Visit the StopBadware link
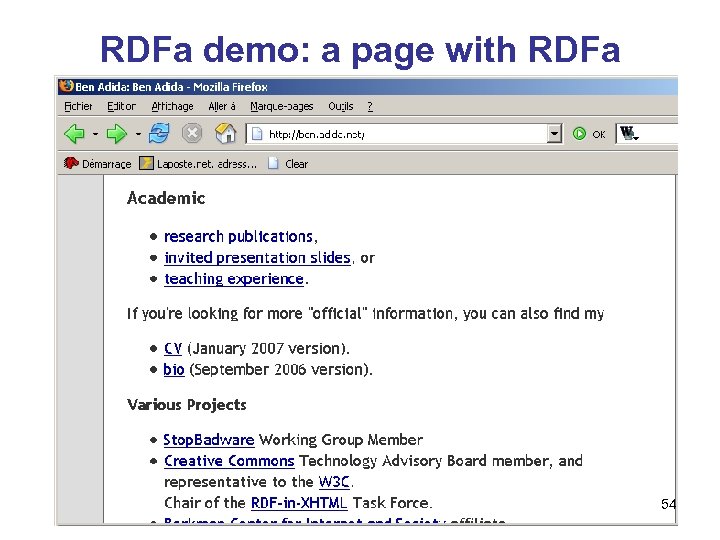 [x=209, y=440]
